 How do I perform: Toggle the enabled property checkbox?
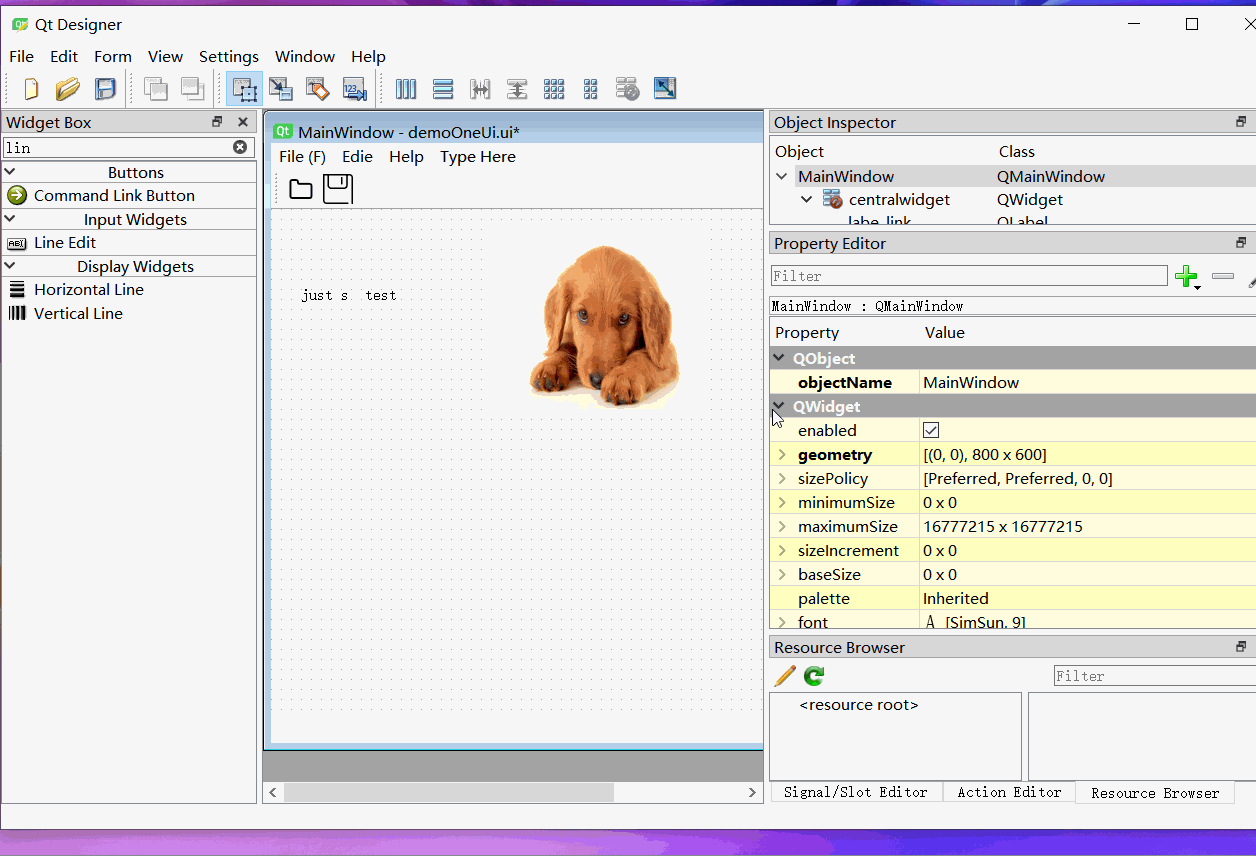[931, 430]
